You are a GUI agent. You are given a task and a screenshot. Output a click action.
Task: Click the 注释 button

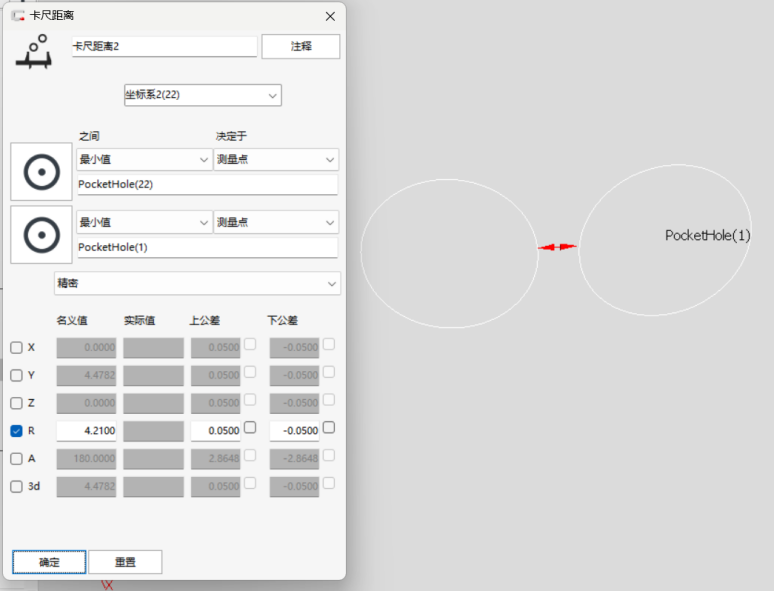coord(300,47)
